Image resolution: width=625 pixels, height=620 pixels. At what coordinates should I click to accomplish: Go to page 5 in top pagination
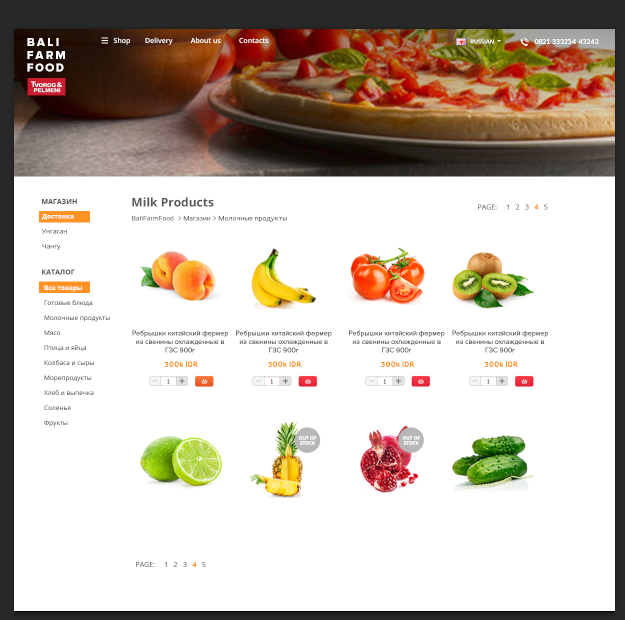pos(546,207)
